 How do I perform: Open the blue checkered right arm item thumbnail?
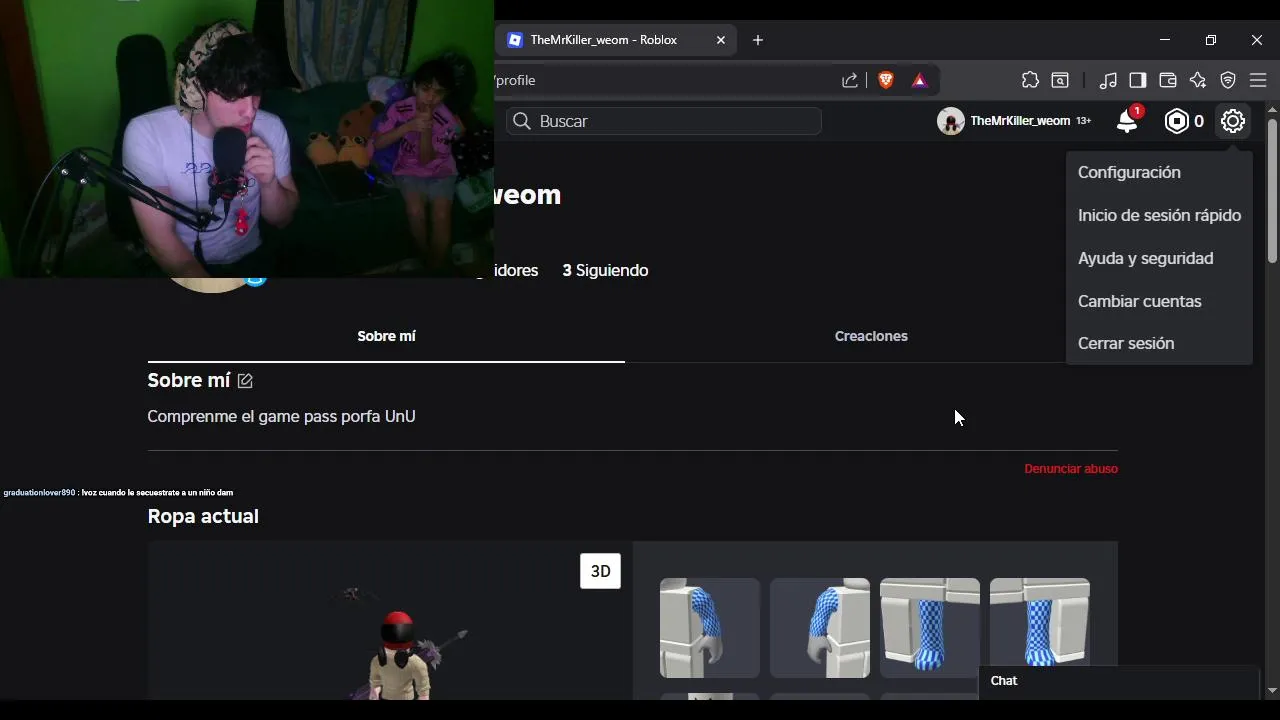[820, 628]
